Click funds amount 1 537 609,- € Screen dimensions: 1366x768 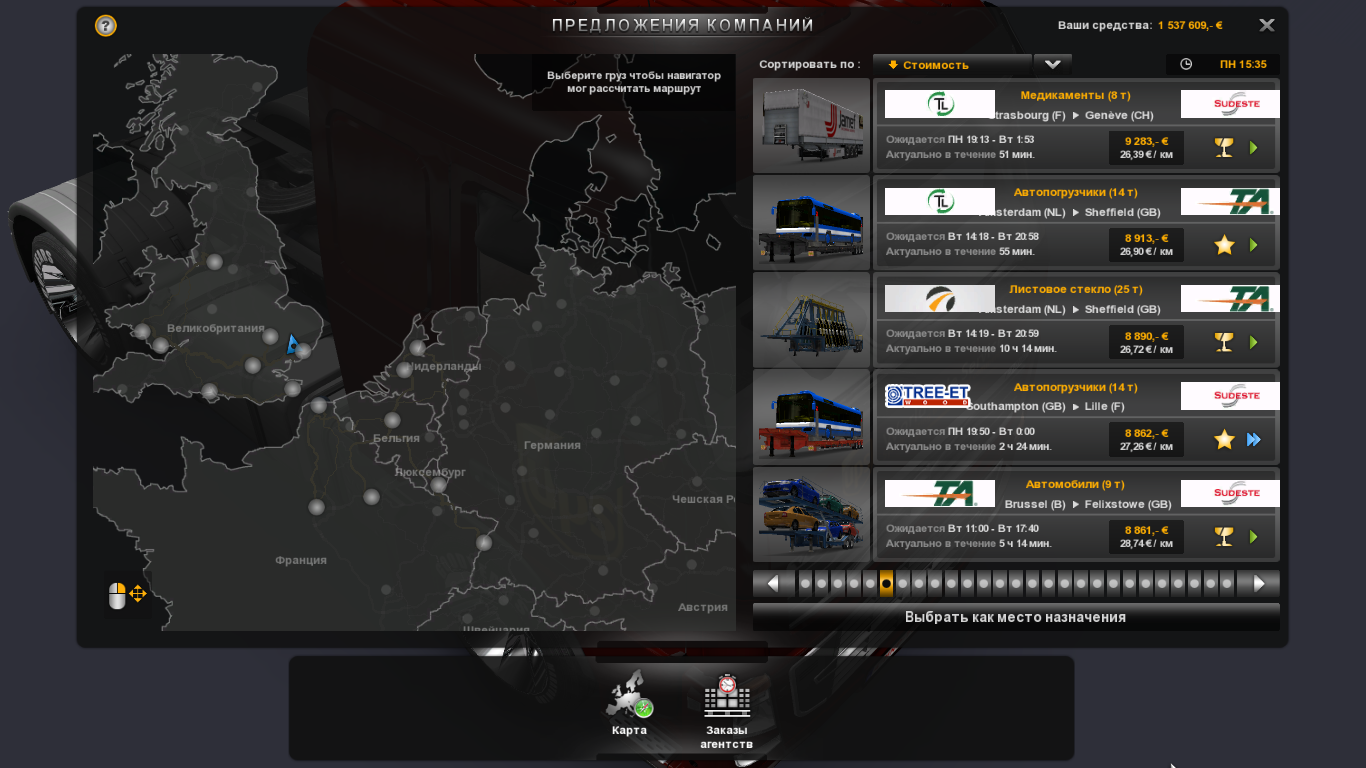coord(1190,26)
